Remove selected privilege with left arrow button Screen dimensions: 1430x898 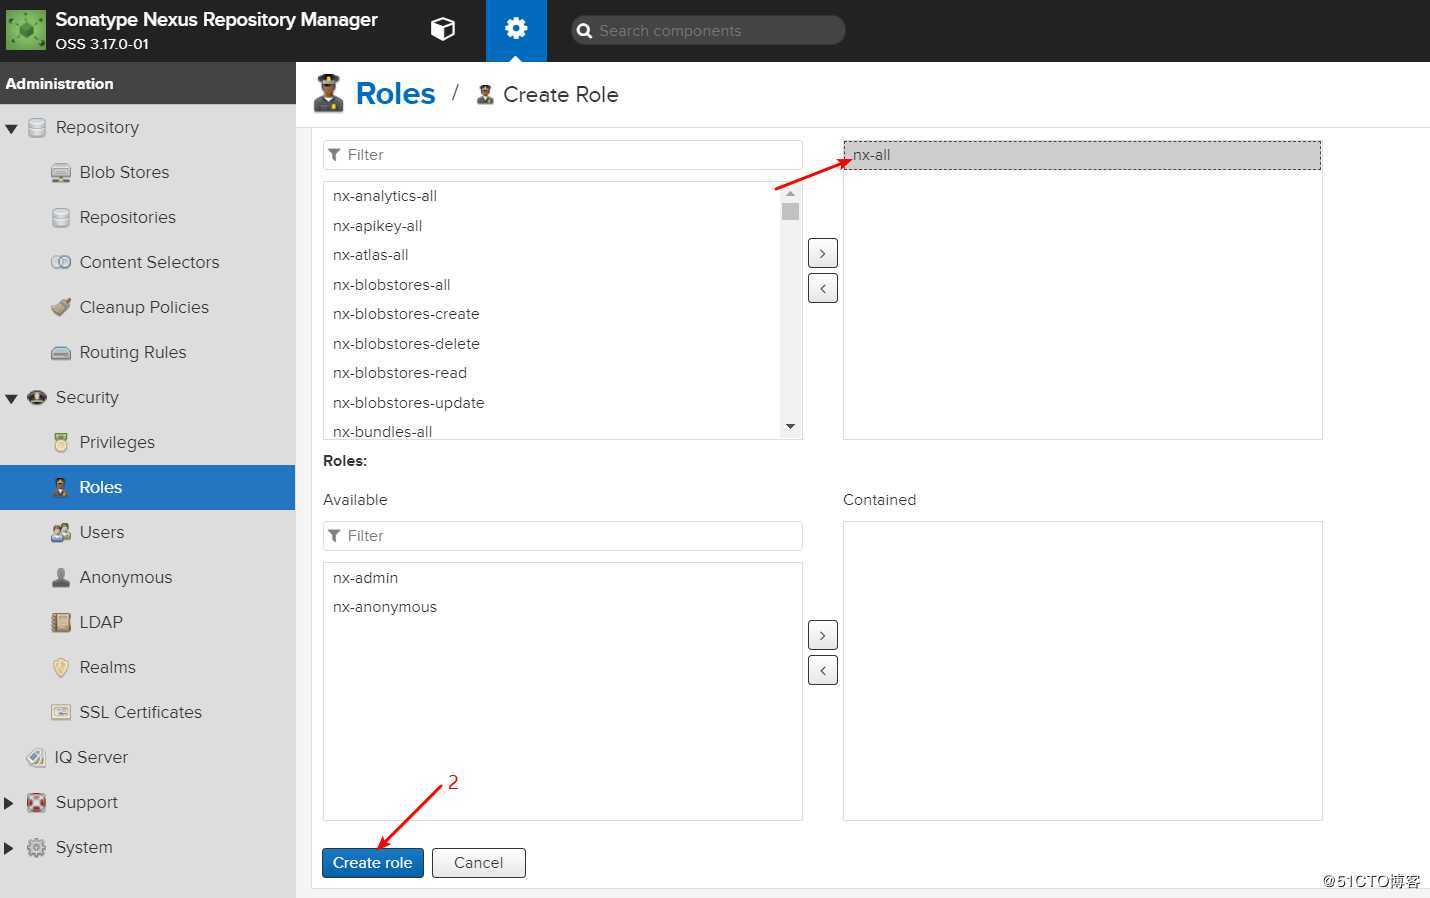click(822, 288)
